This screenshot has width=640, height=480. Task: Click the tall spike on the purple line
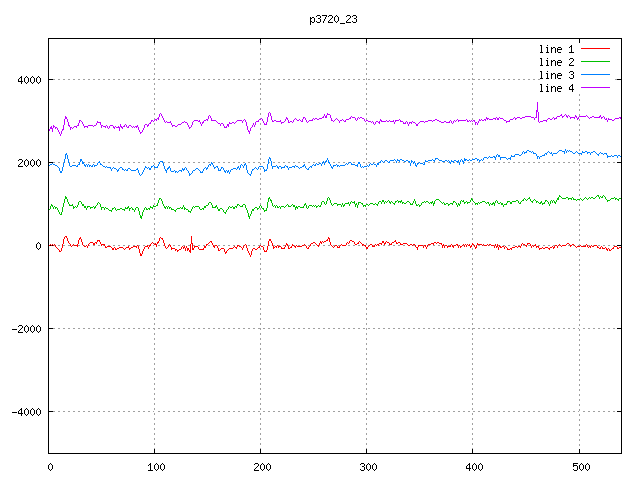point(537,106)
